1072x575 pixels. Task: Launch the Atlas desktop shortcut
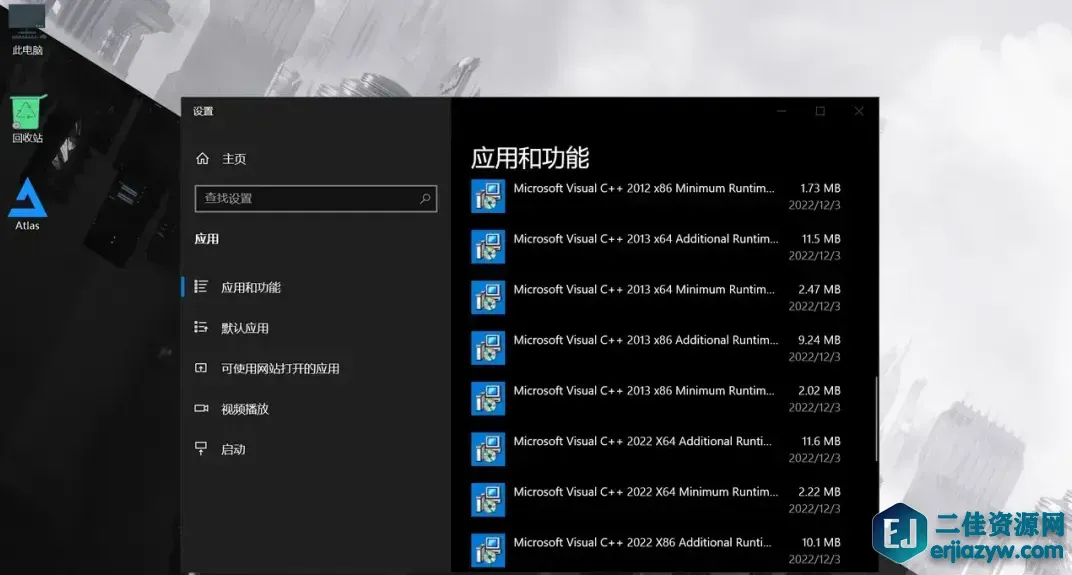pos(27,204)
